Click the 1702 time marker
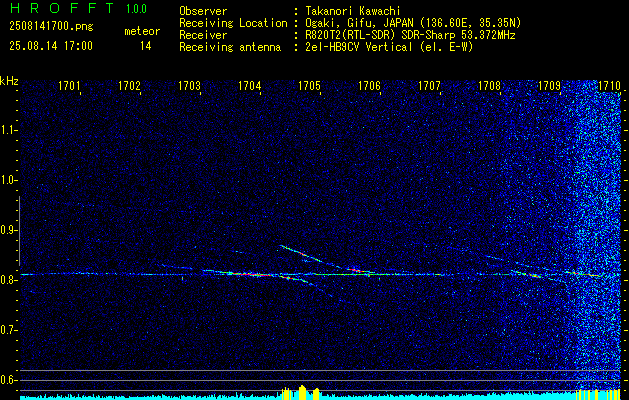This screenshot has height=400, width=629. [129, 86]
